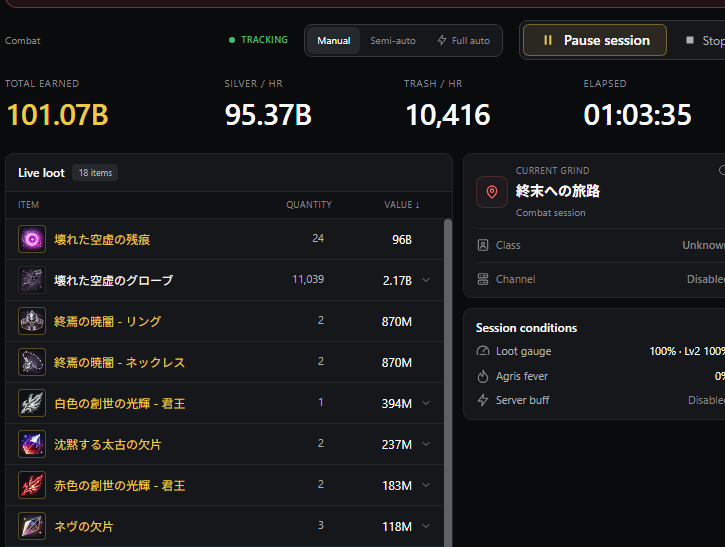Click the Server buff lightning icon
Screen dimensions: 725x547
(x=483, y=400)
